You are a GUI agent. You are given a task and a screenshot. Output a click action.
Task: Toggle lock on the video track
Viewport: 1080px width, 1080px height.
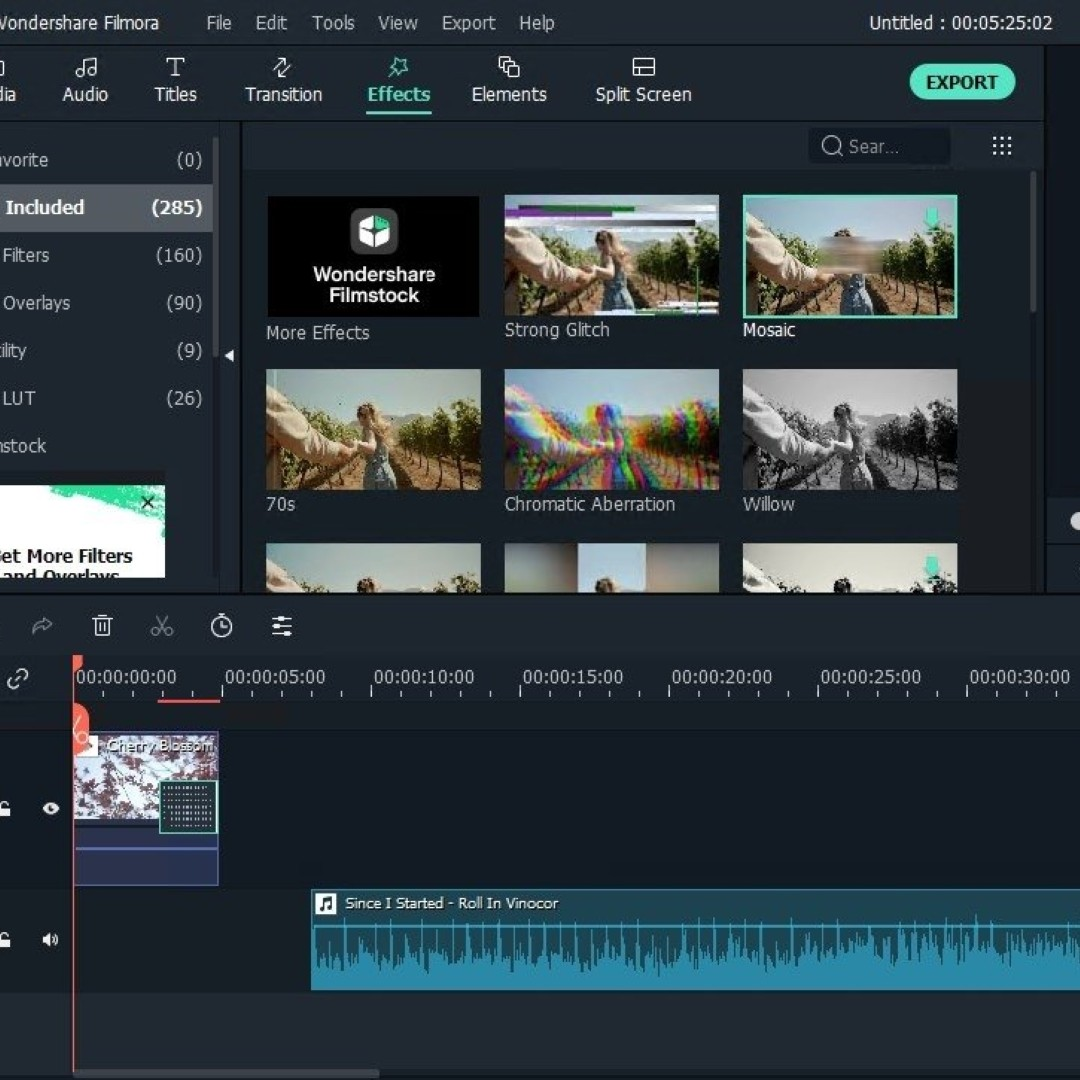(x=6, y=809)
